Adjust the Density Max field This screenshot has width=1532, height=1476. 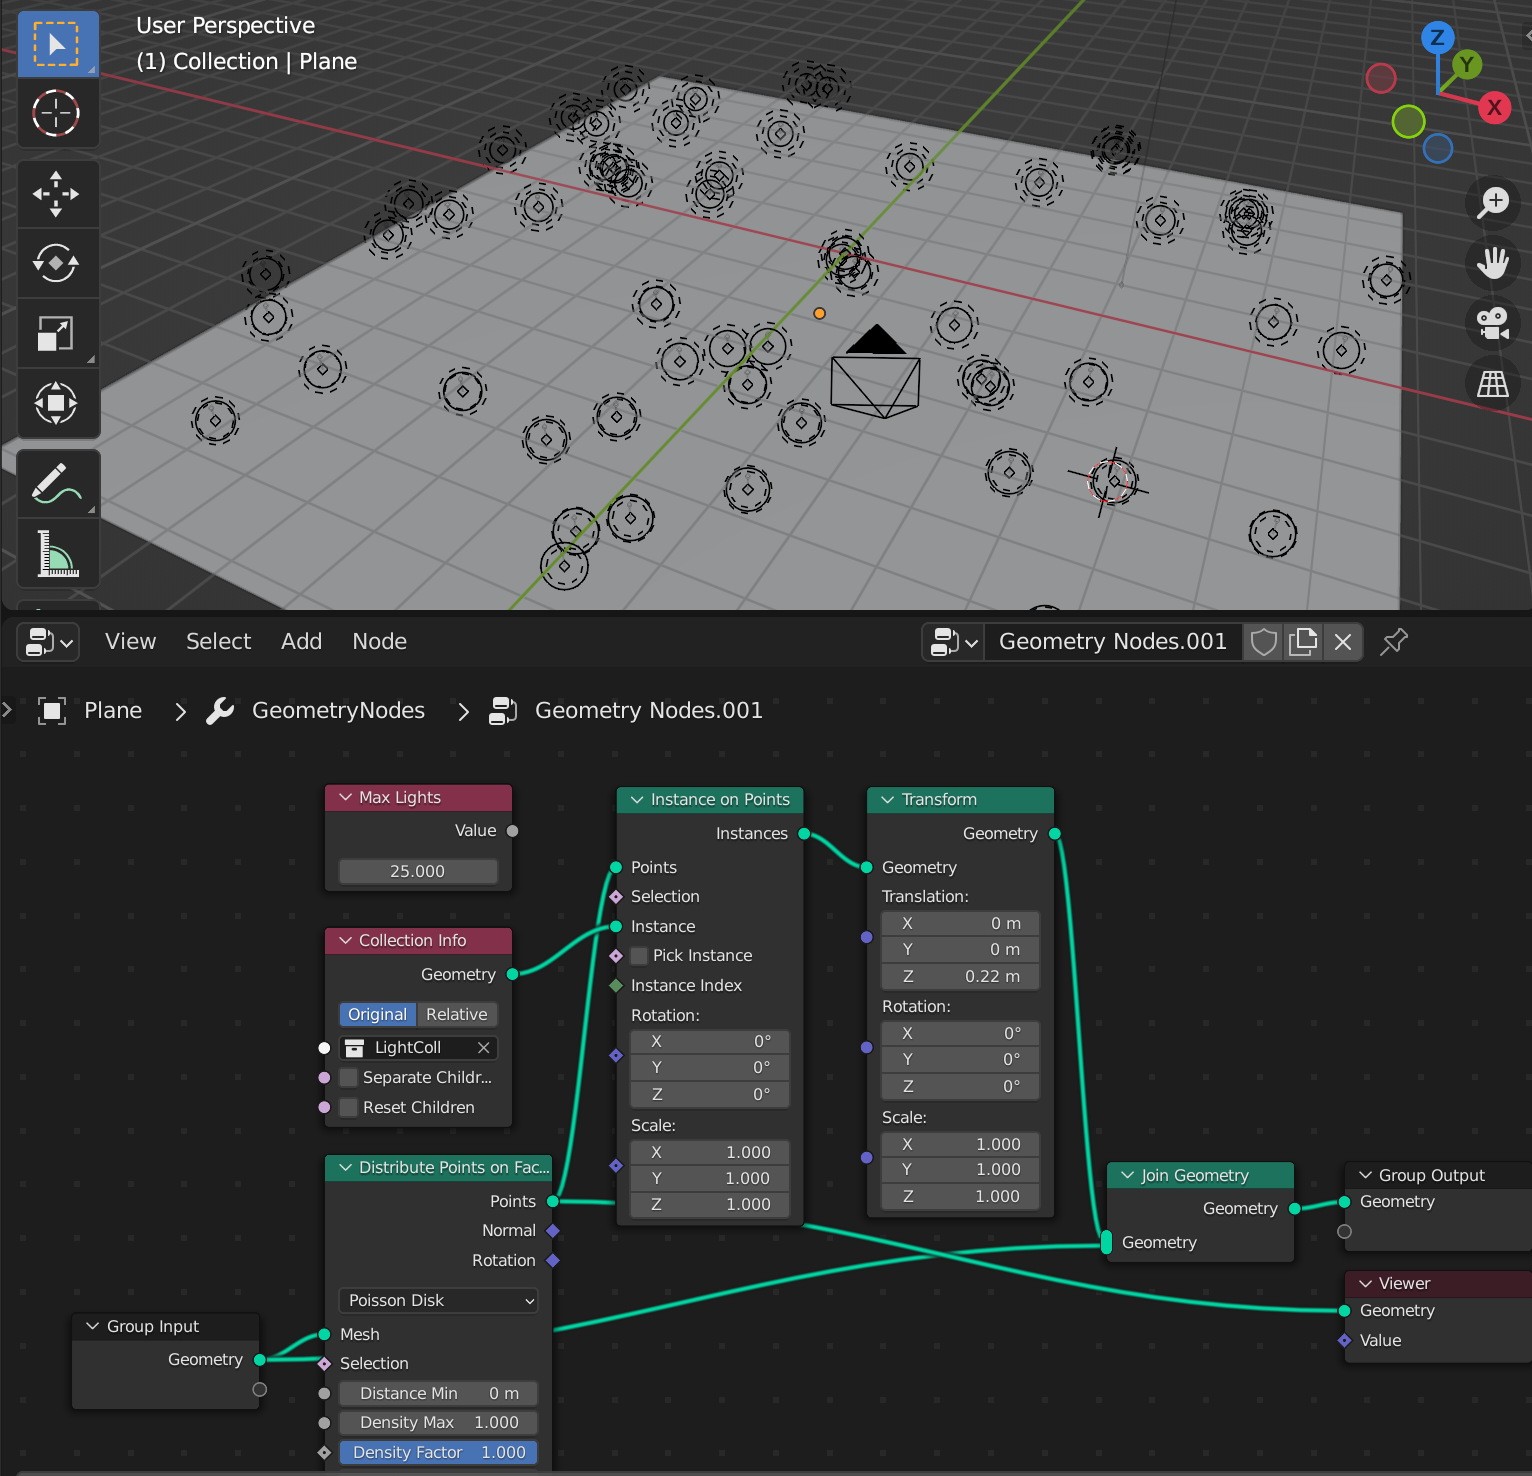[438, 1423]
